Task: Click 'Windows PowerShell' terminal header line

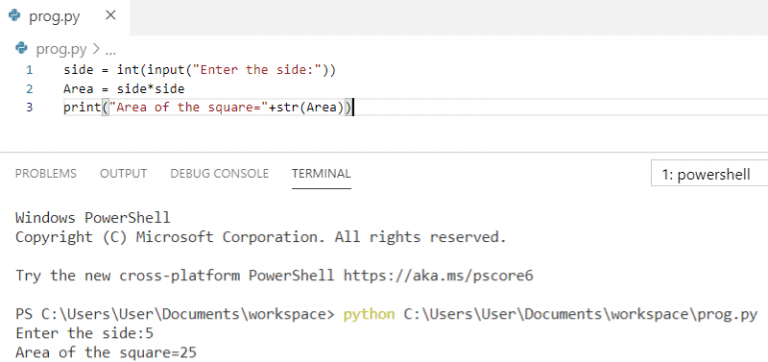Action: 93,217
